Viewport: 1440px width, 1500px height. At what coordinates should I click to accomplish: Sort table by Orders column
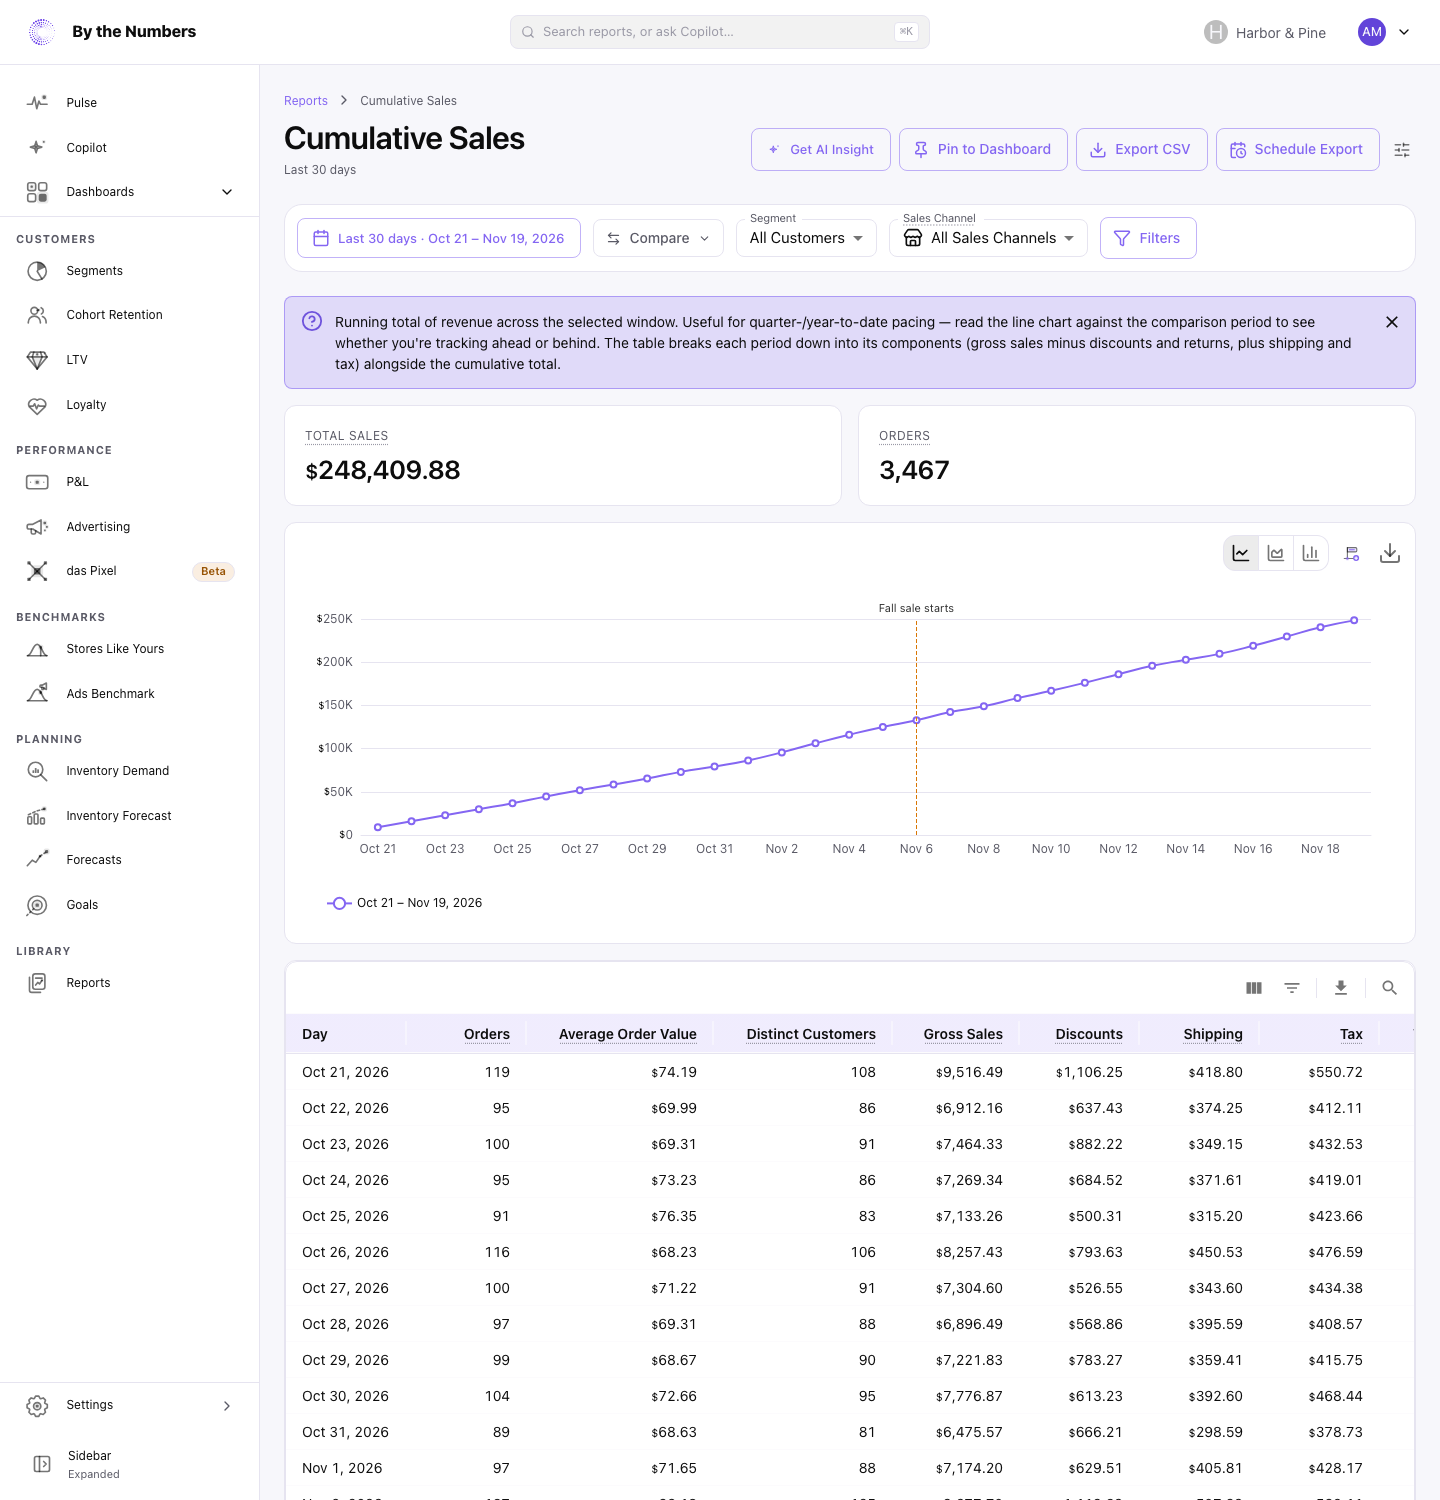[487, 1034]
